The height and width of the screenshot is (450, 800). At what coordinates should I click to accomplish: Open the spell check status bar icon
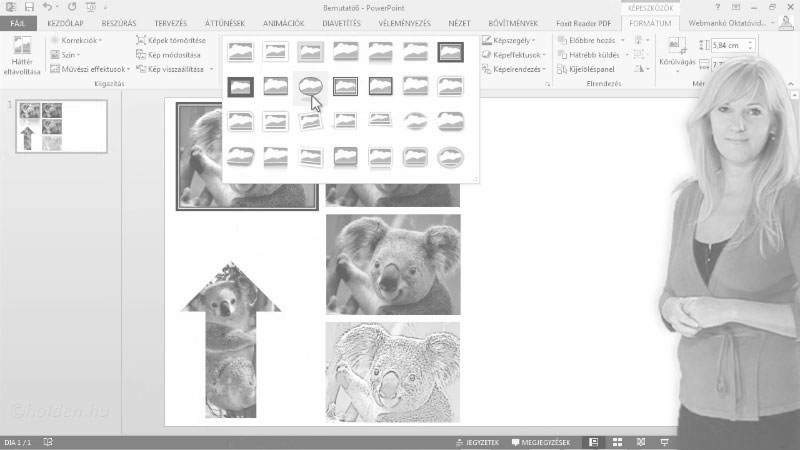click(x=48, y=442)
